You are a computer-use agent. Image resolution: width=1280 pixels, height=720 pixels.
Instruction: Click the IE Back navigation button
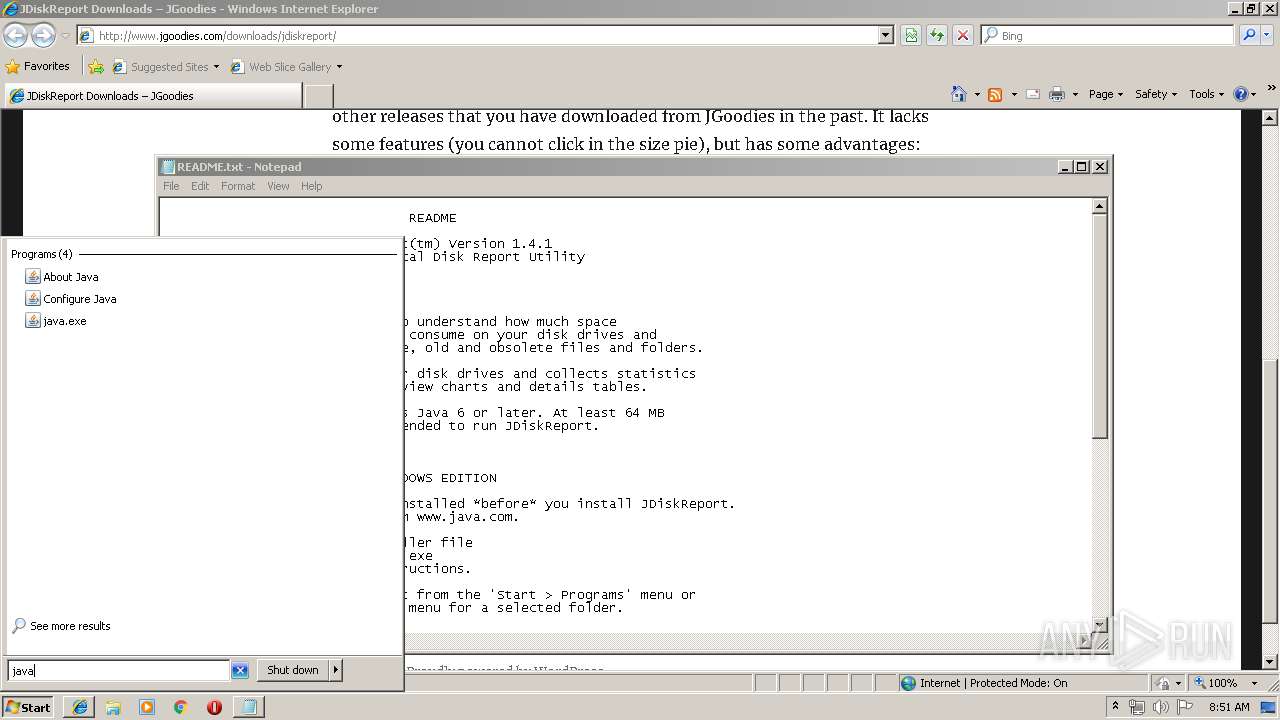tap(15, 35)
